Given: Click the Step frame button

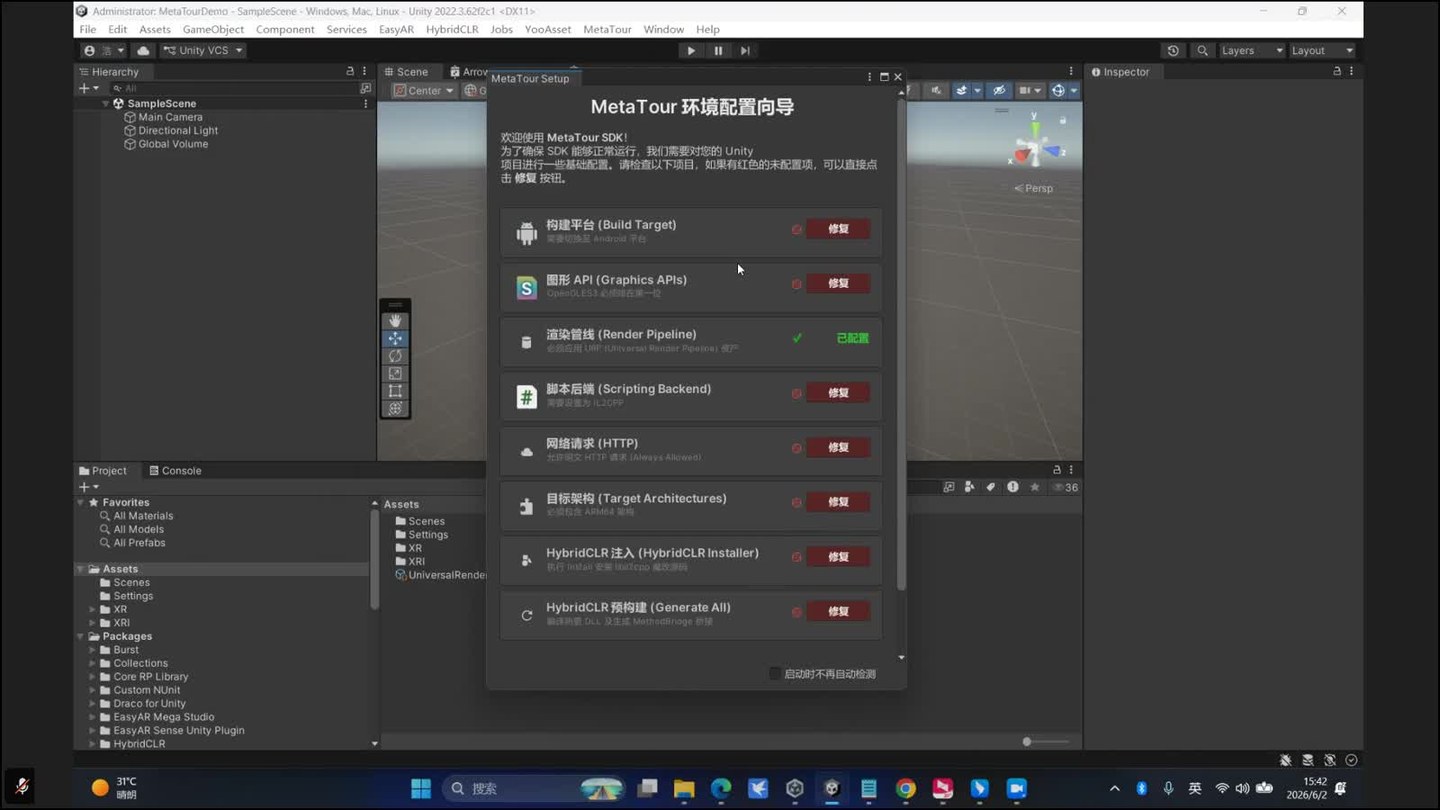Looking at the screenshot, I should [x=745, y=50].
